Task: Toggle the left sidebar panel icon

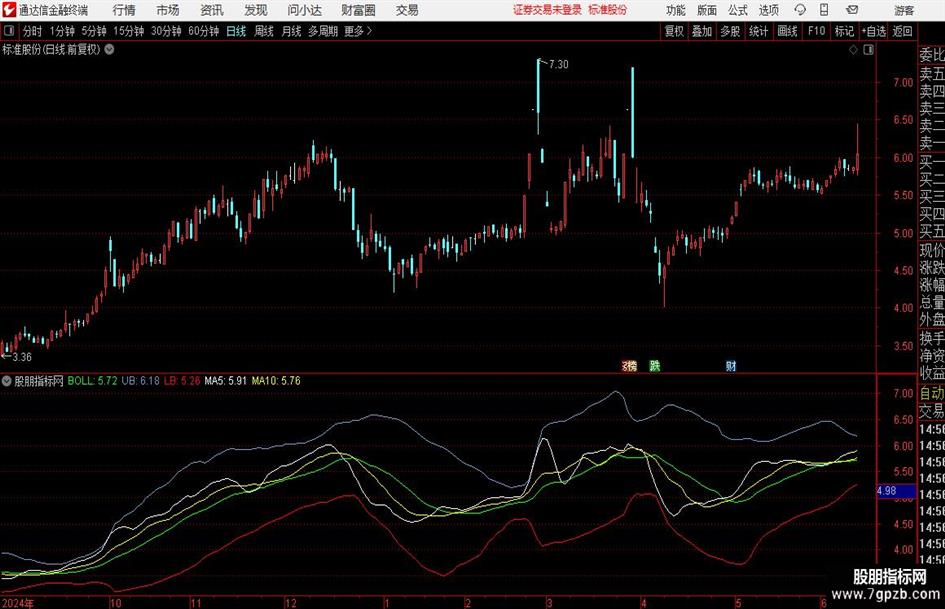Action: click(9, 31)
